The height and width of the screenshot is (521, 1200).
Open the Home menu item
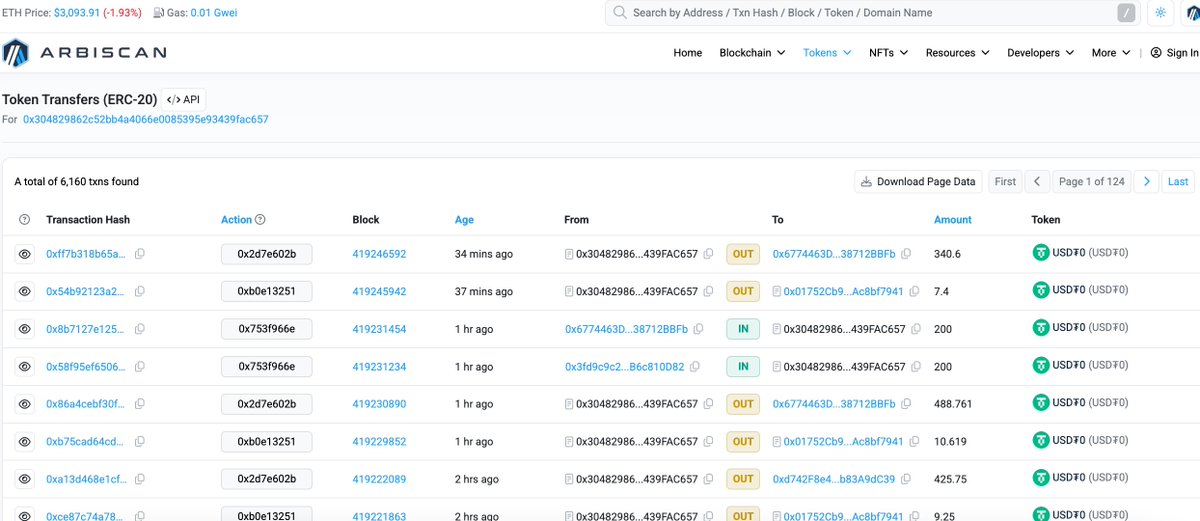[688, 53]
